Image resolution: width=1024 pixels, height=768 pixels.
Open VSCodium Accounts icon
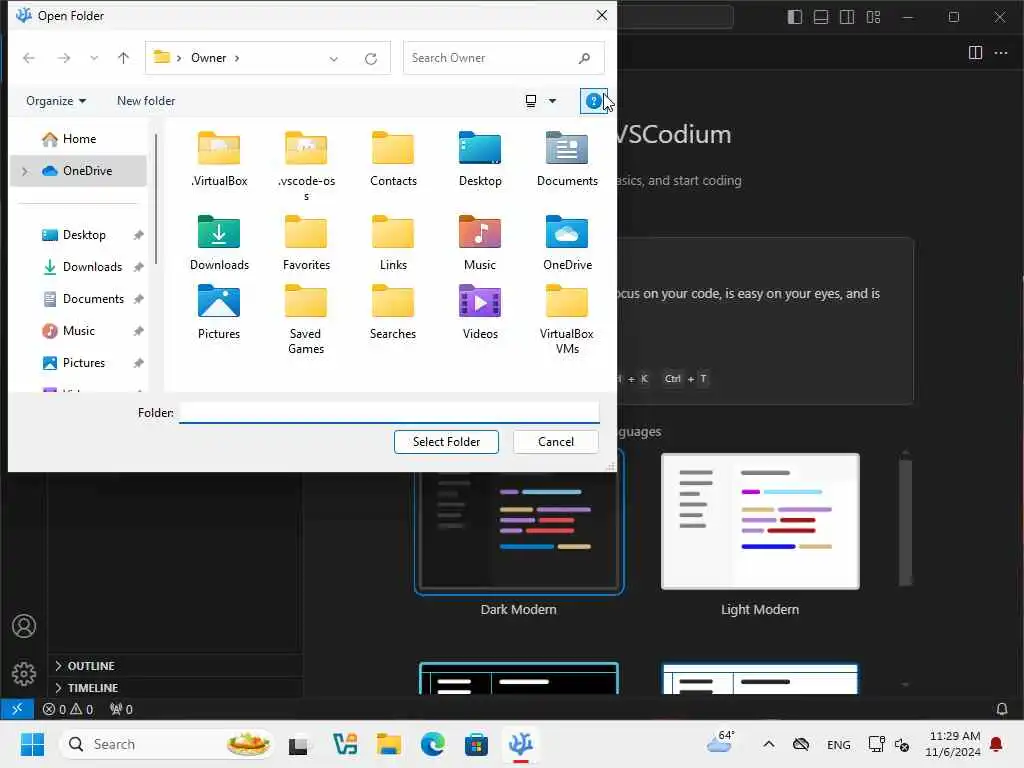click(24, 626)
